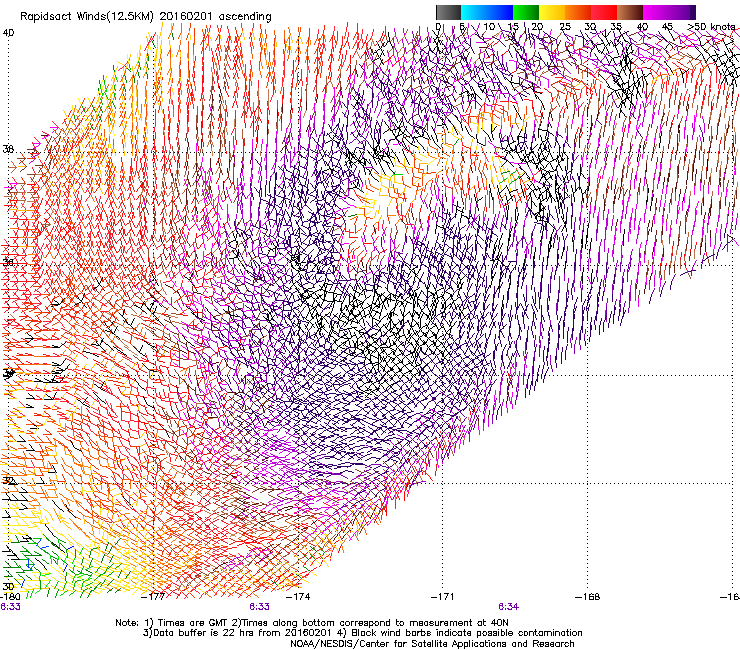This screenshot has width=740, height=650.
Task: Click the title 'Rapidsact Winds(12.5KM) 20160201 ascending'
Action: coord(146,17)
